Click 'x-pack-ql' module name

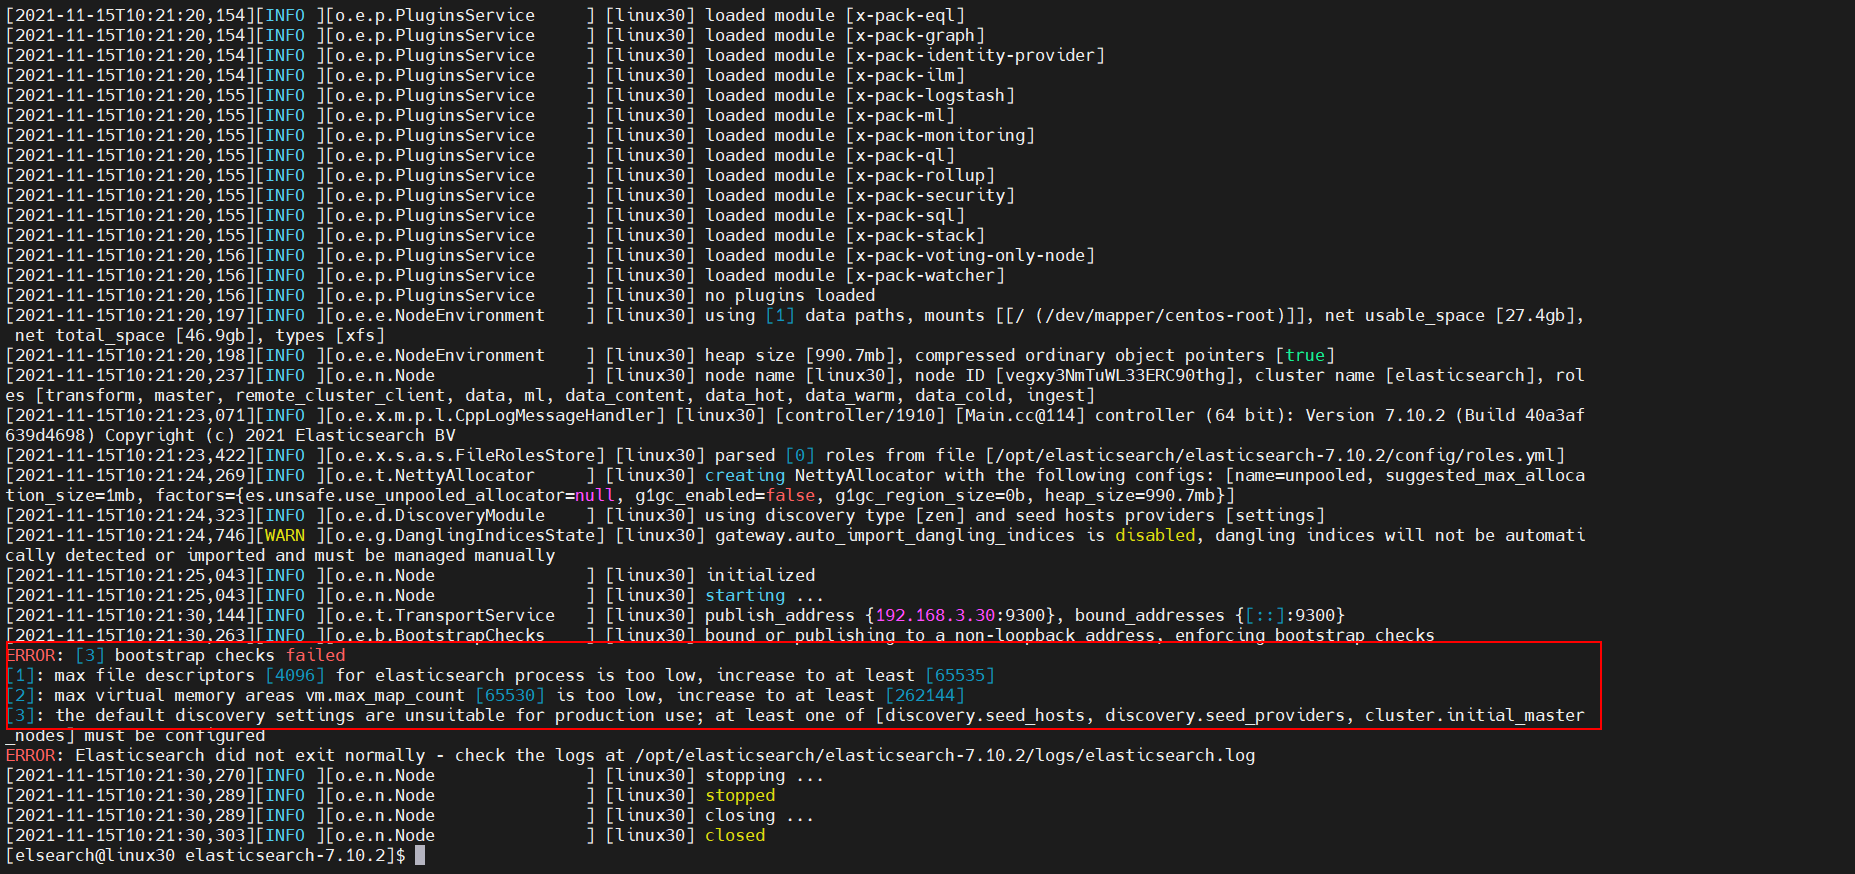coord(900,155)
